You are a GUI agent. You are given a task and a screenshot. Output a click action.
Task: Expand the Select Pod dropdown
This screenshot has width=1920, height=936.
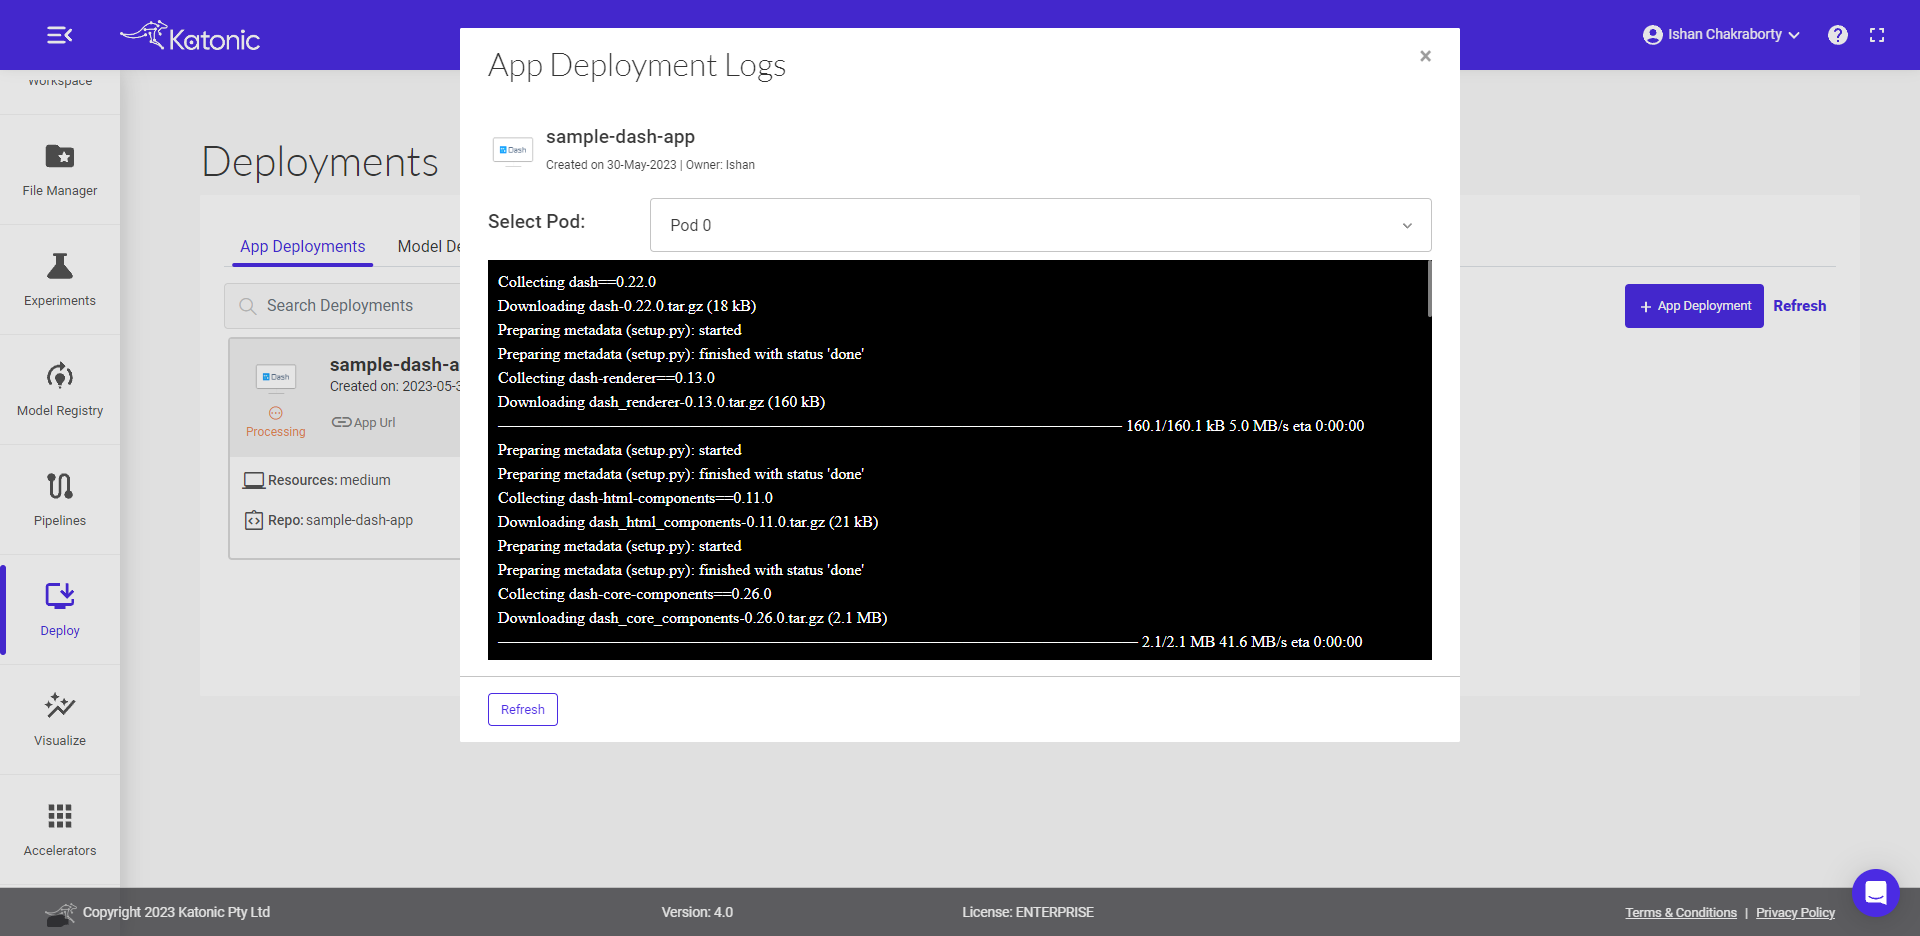pyautogui.click(x=1041, y=225)
